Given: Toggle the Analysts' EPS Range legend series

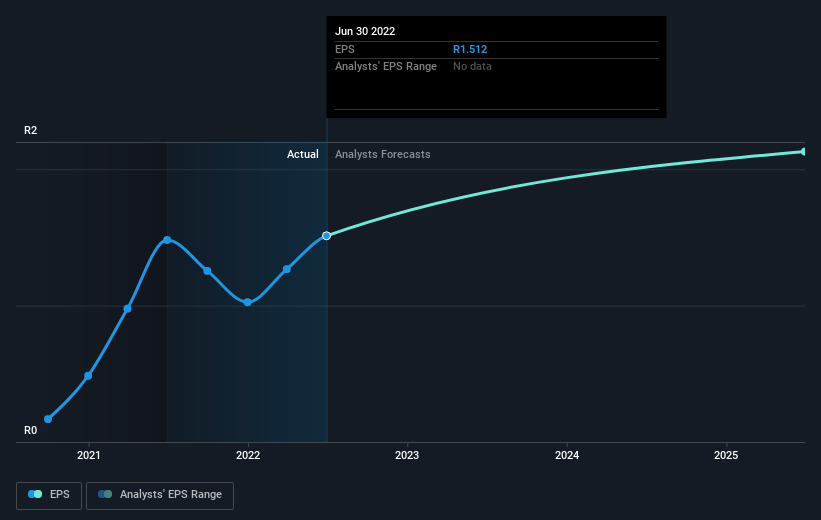Looking at the screenshot, I should click(160, 495).
